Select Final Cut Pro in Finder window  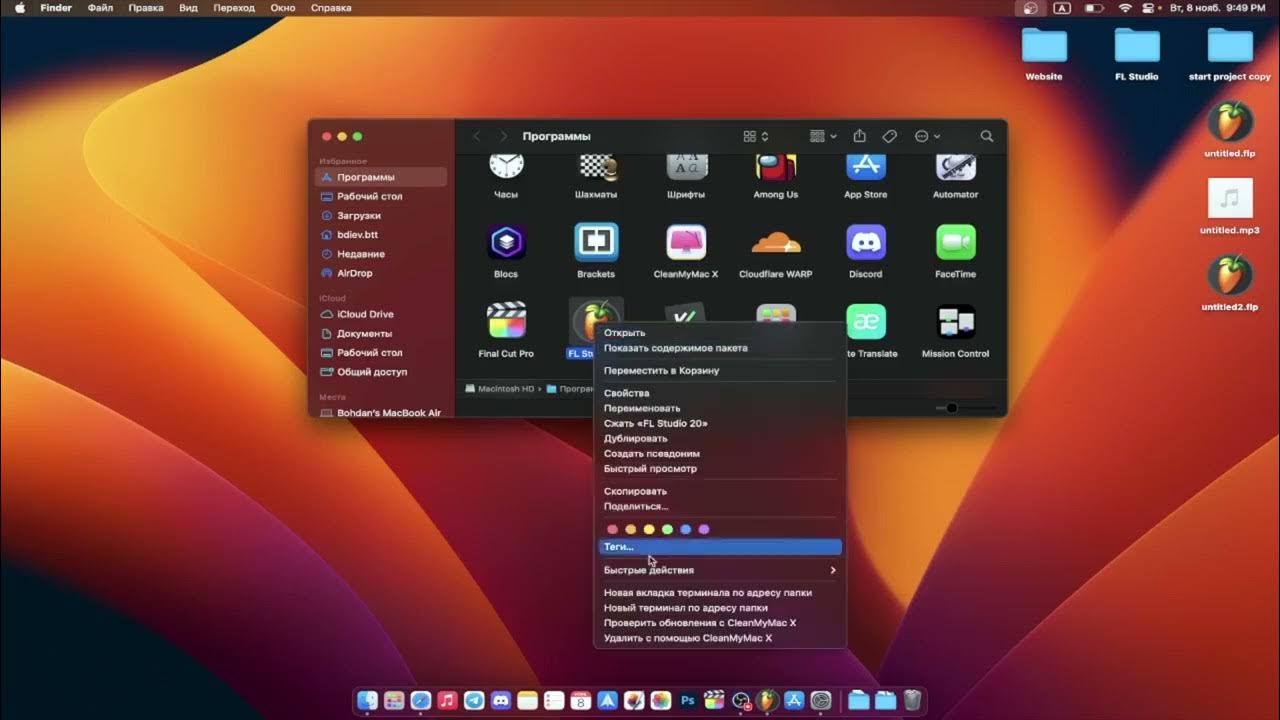(x=506, y=322)
